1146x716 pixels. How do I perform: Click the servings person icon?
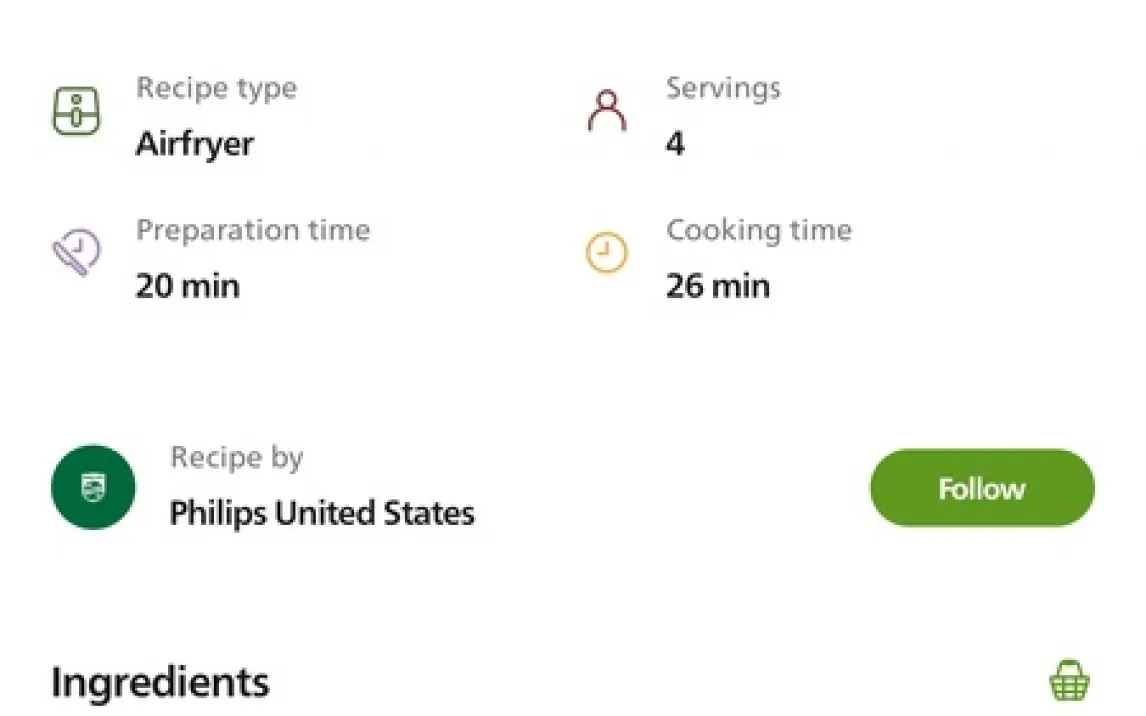coord(606,112)
